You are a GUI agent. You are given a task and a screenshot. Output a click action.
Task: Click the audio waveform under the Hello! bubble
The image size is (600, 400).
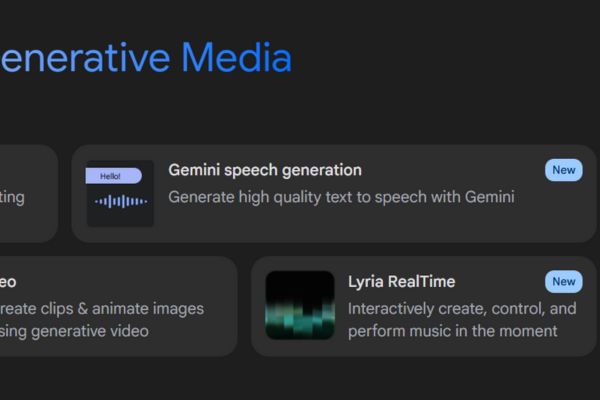point(121,201)
